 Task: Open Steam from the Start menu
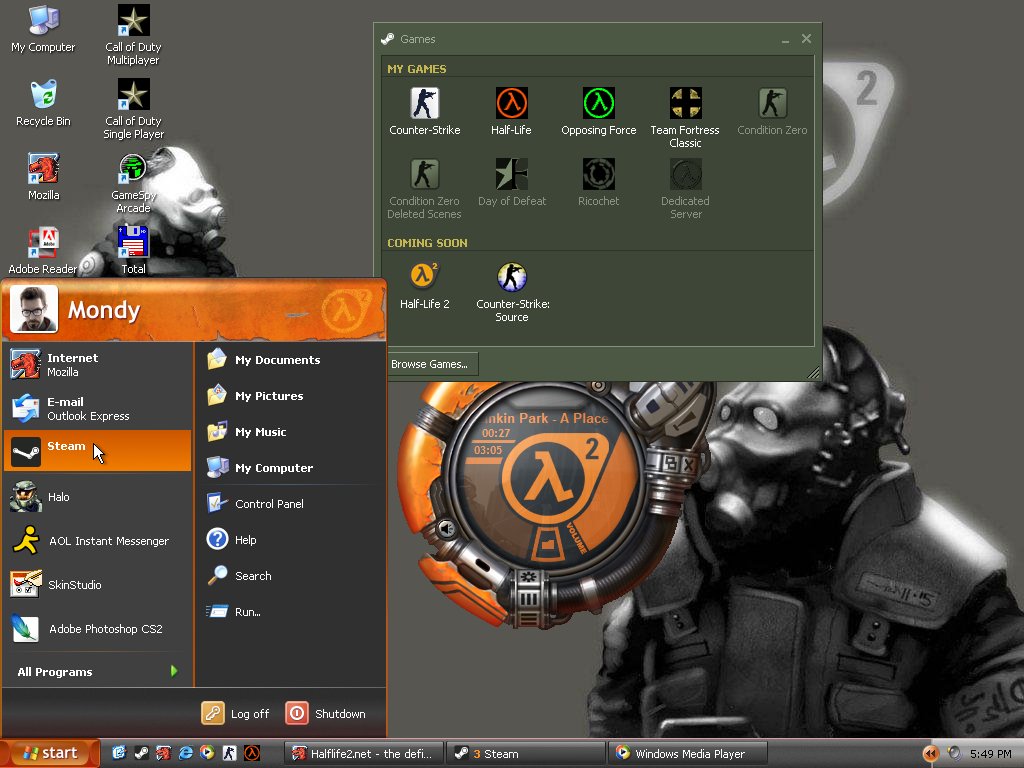(97, 451)
